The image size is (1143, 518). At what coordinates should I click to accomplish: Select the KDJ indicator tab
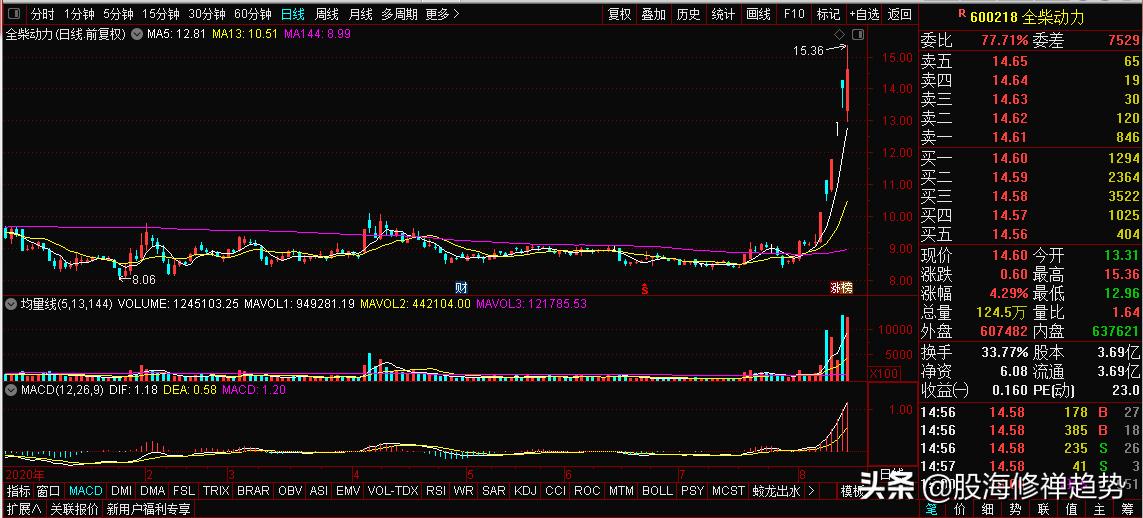click(x=525, y=491)
